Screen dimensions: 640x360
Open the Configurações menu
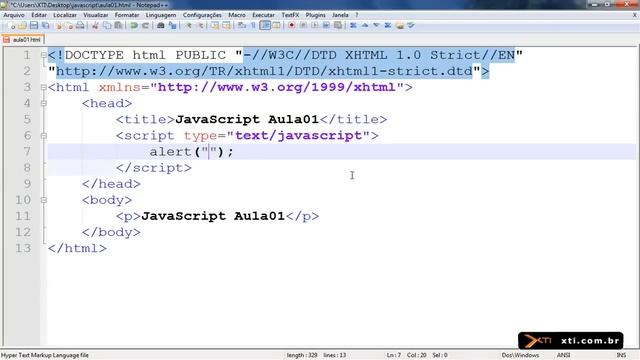click(202, 15)
